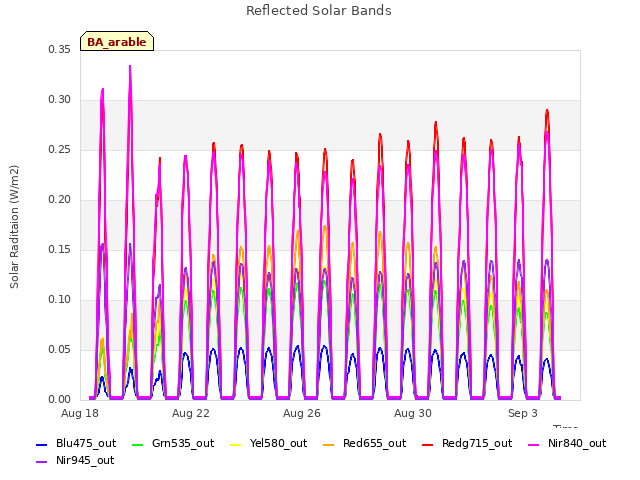Screen dimensions: 640x480
Task: Click the Yel580_out legend label
Action: click(278, 443)
